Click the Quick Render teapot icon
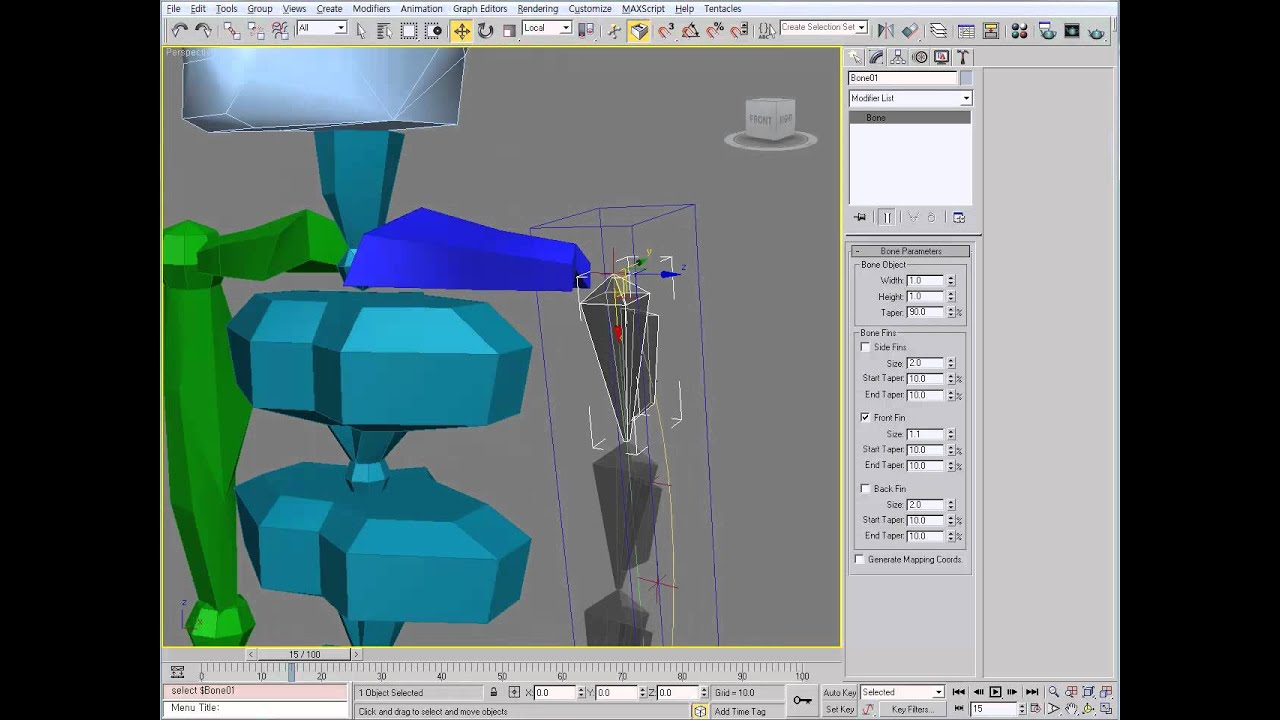Screen dimensions: 1280x720 (x=1096, y=32)
